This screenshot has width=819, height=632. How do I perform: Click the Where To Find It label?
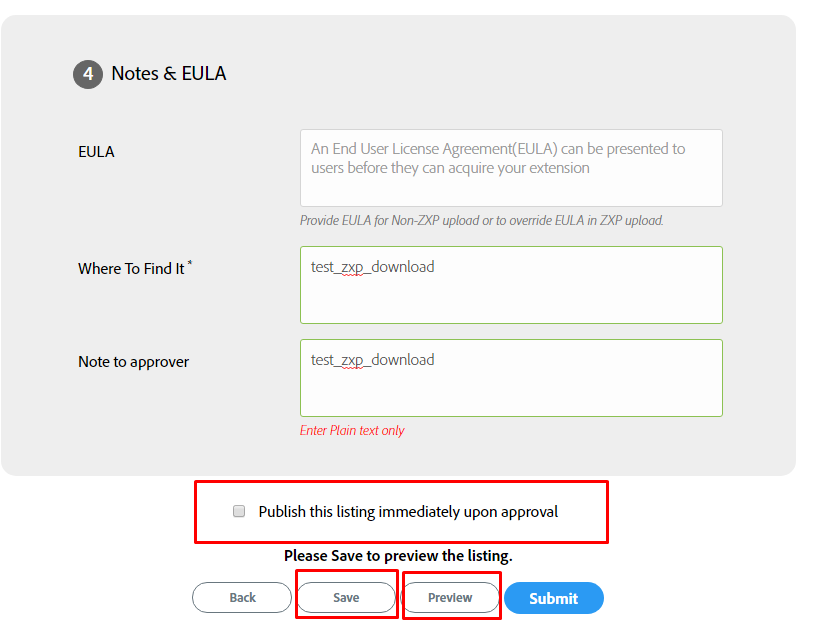pyautogui.click(x=131, y=269)
